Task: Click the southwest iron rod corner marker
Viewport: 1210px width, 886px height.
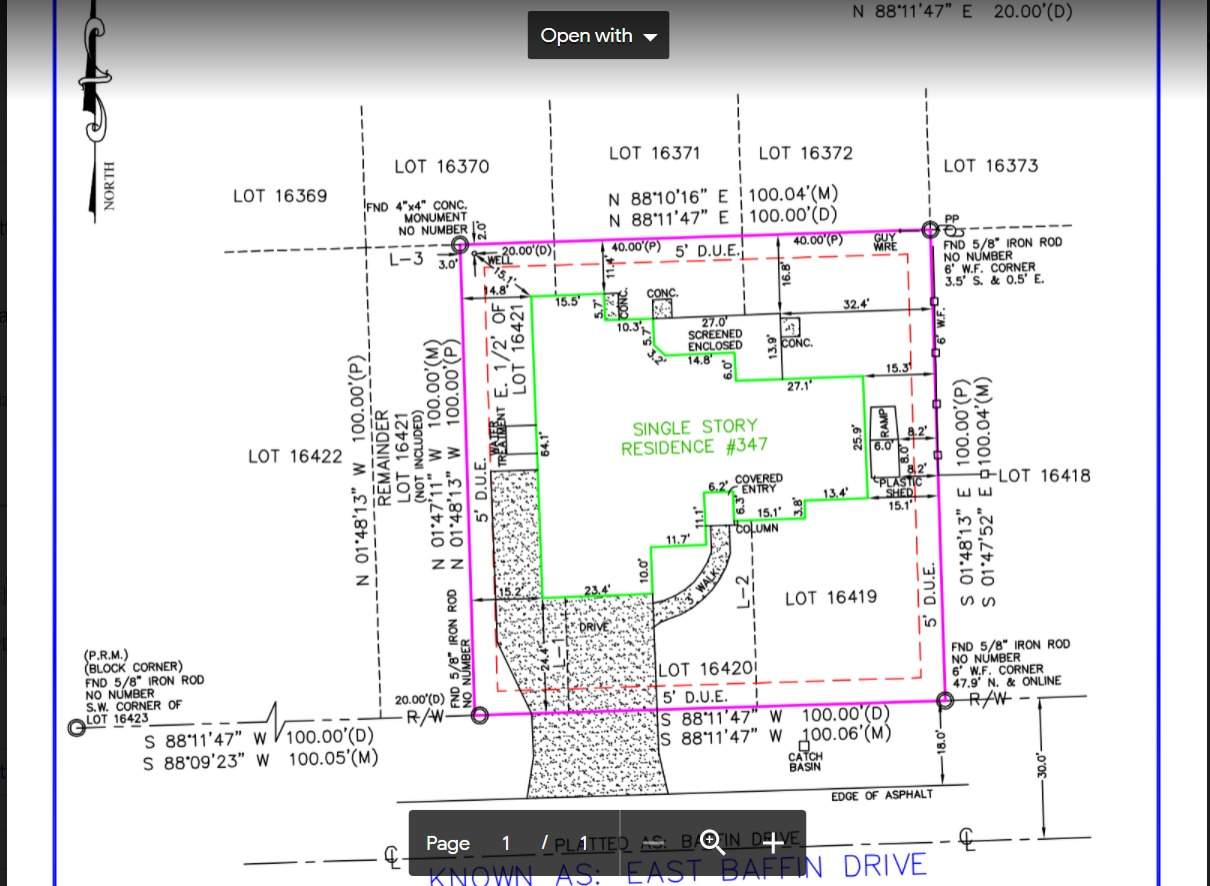Action: coord(479,714)
